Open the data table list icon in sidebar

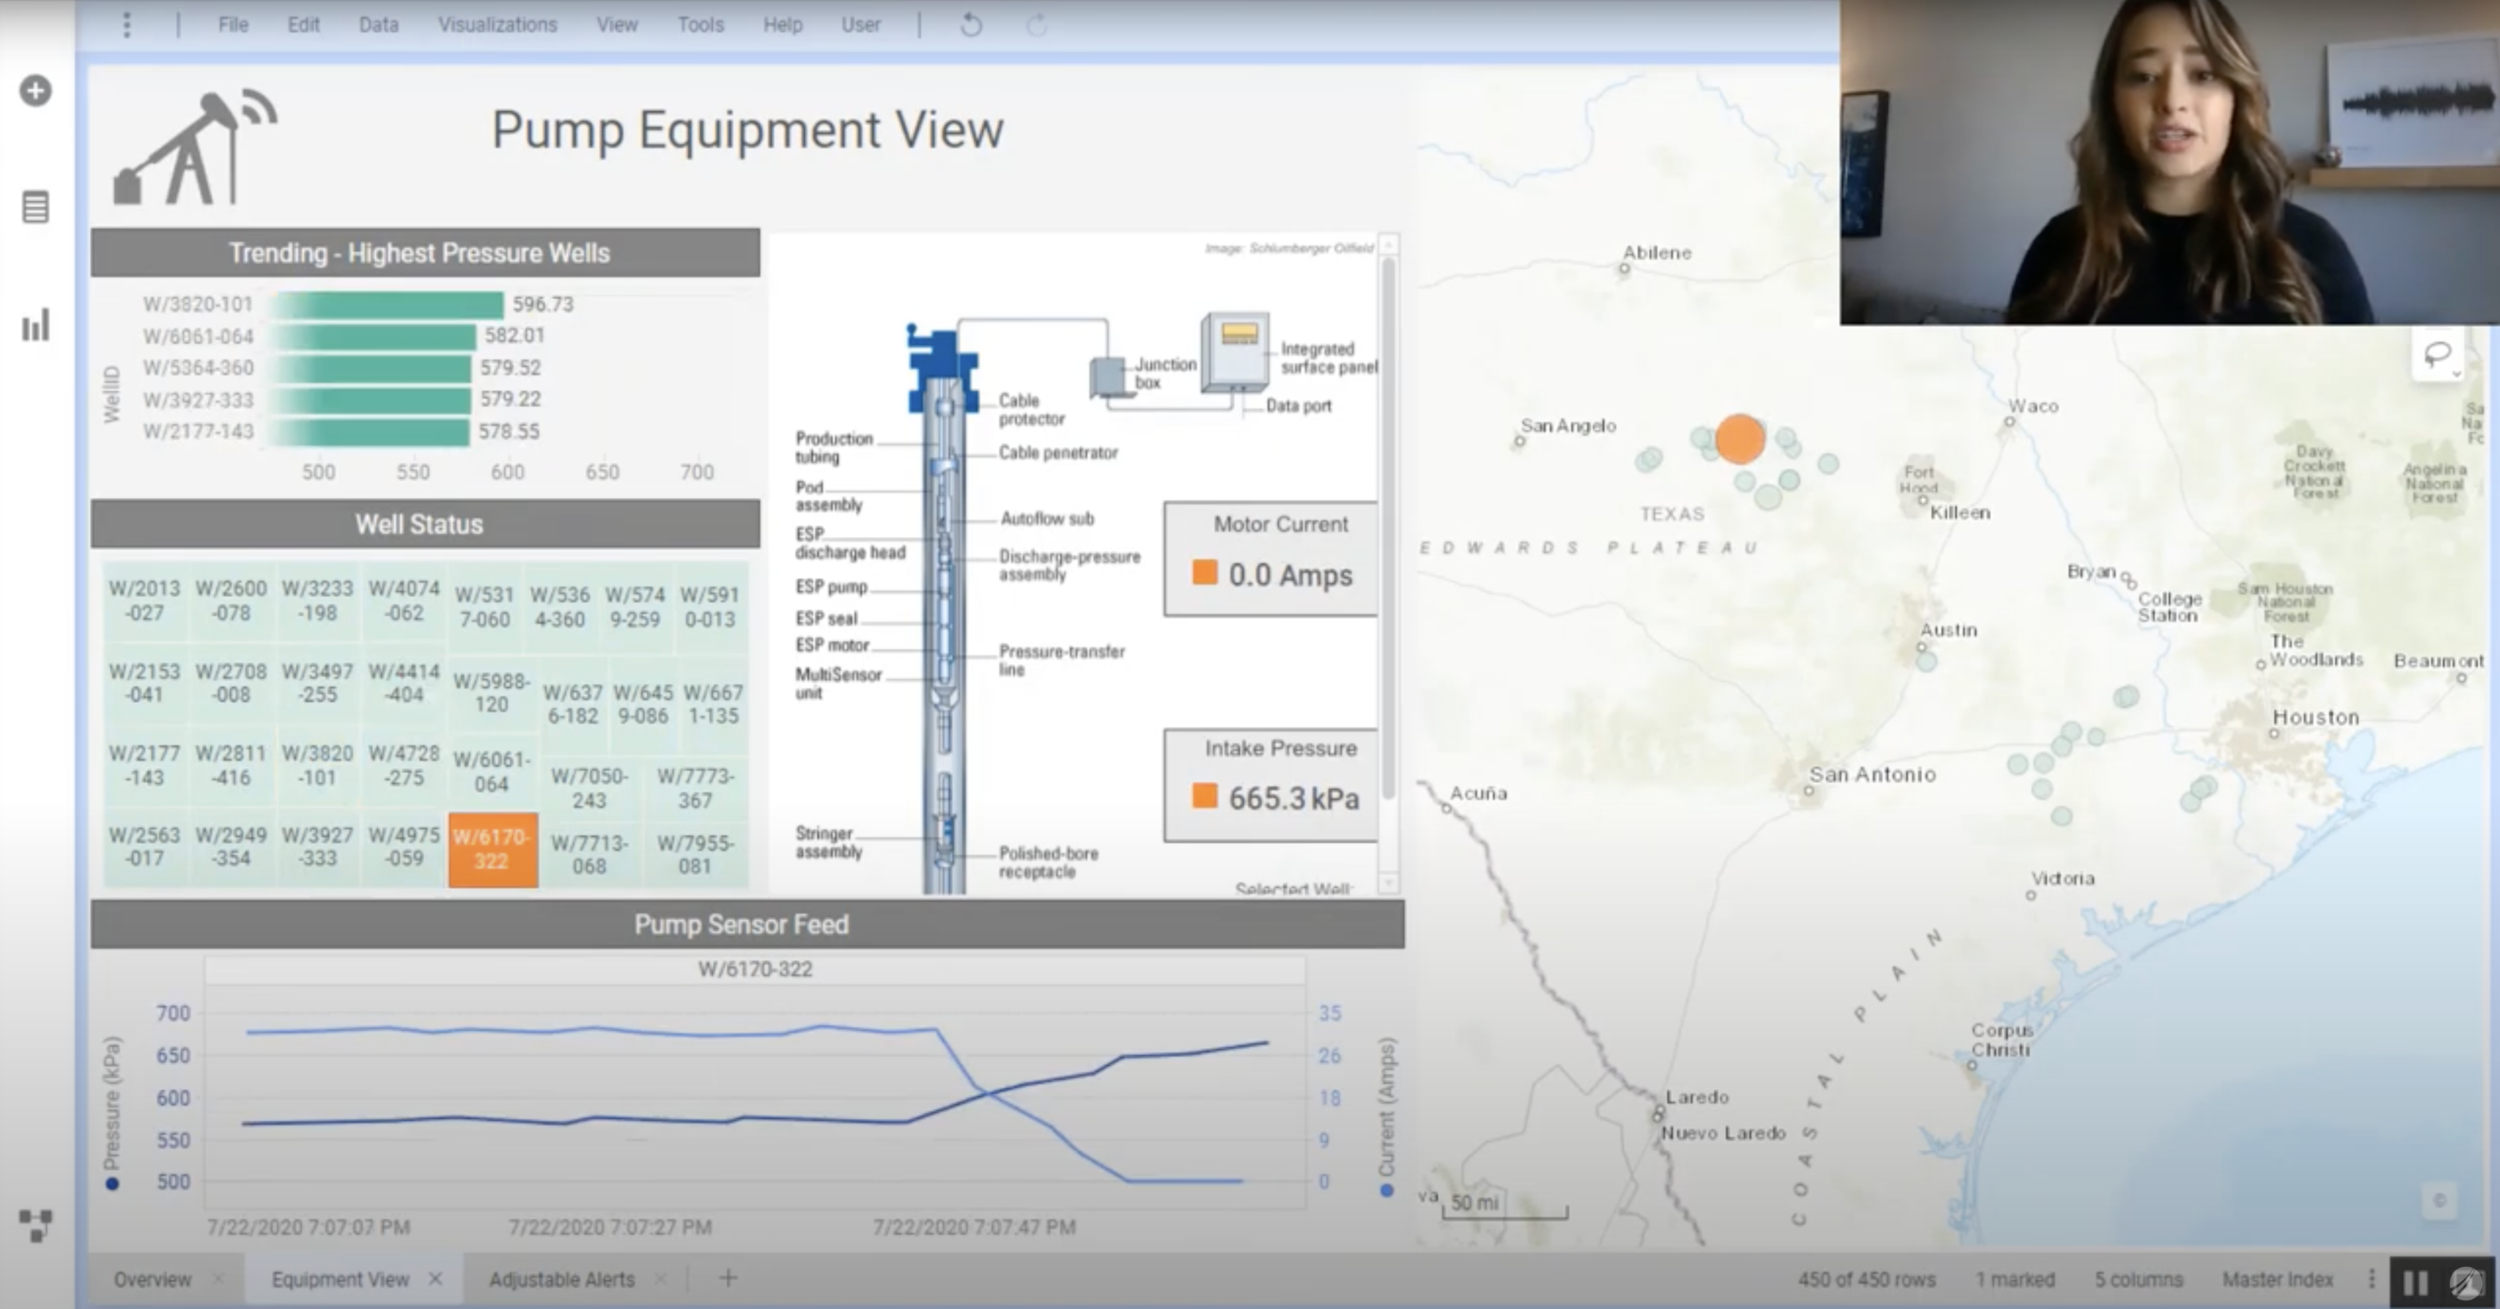(35, 208)
